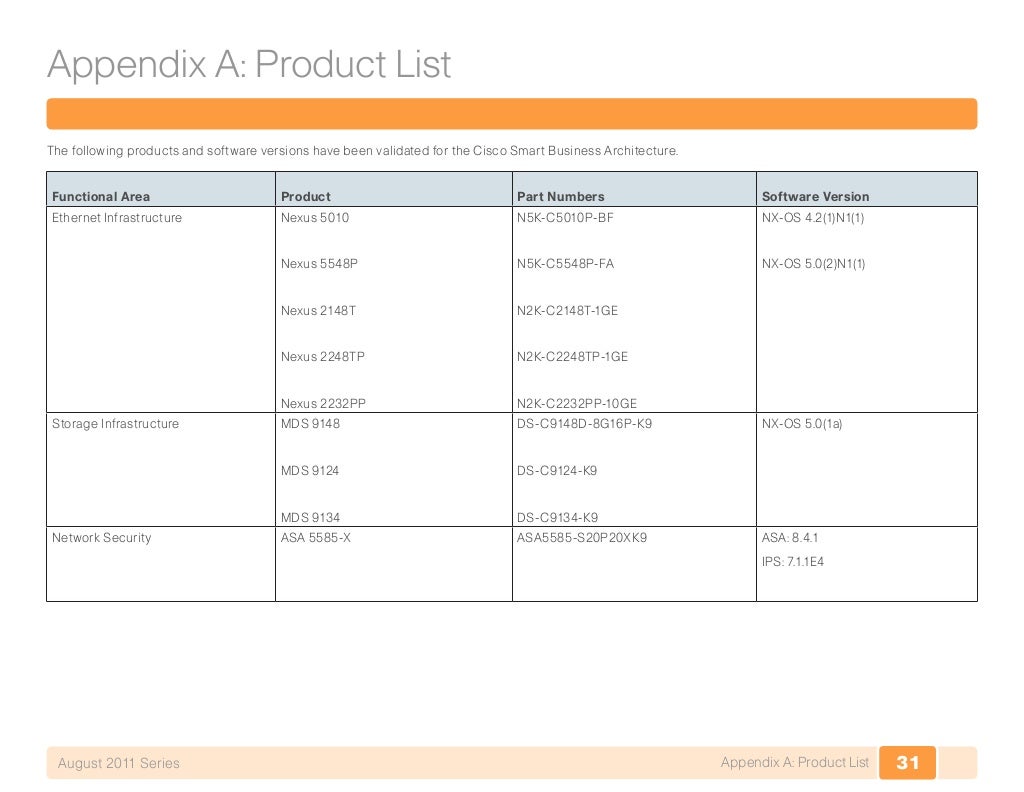Select part number 'N5K-C5548P-FA'
This screenshot has width=1024, height=792.
click(x=566, y=264)
